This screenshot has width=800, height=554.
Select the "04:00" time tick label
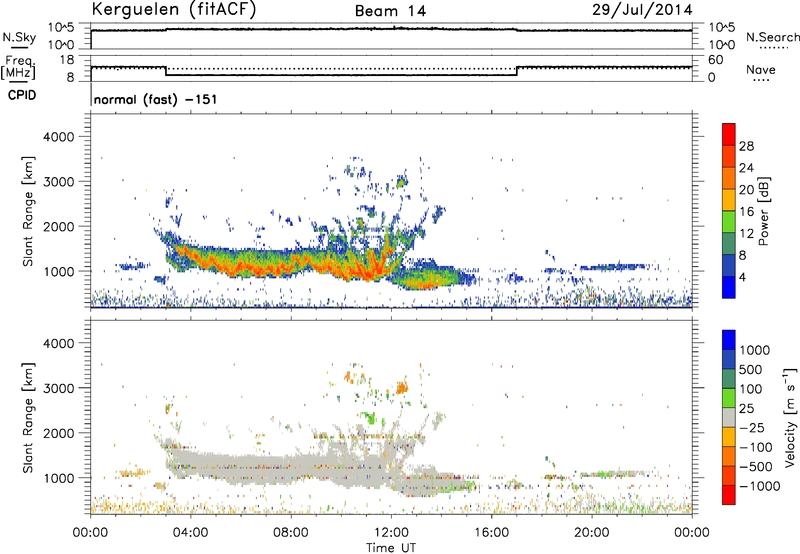click(x=190, y=533)
